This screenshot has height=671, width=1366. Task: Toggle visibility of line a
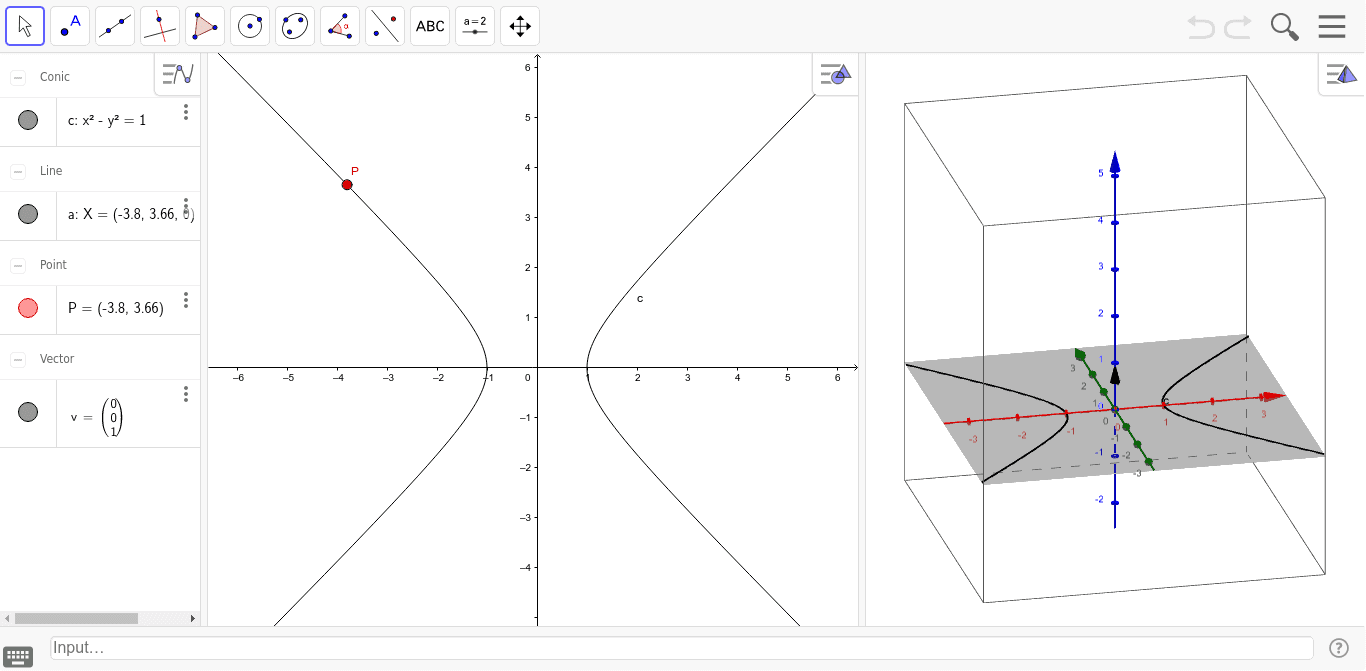tap(28, 214)
